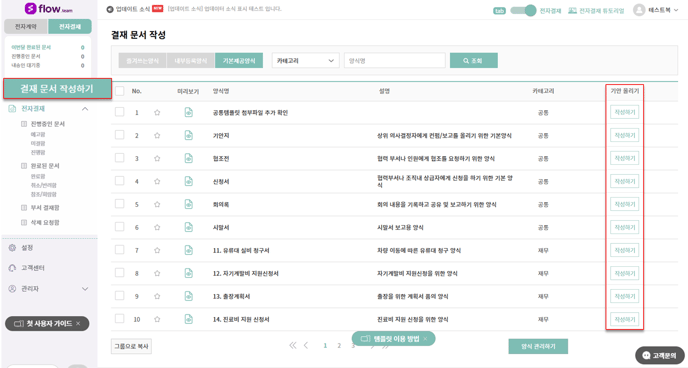Image resolution: width=688 pixels, height=368 pixels.
Task: Click the 양식명 search input field
Action: [395, 61]
